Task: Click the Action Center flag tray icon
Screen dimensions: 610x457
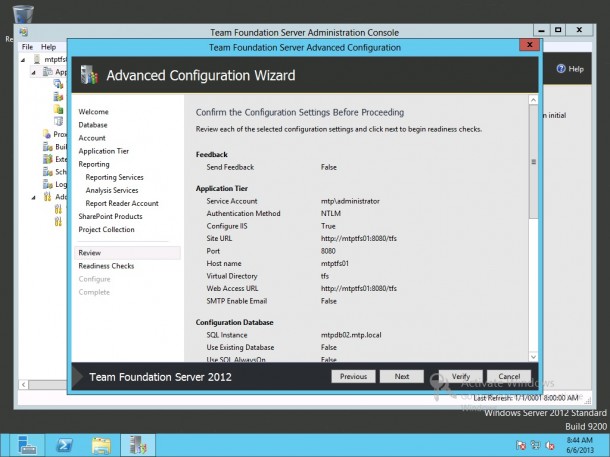Action: click(521, 445)
